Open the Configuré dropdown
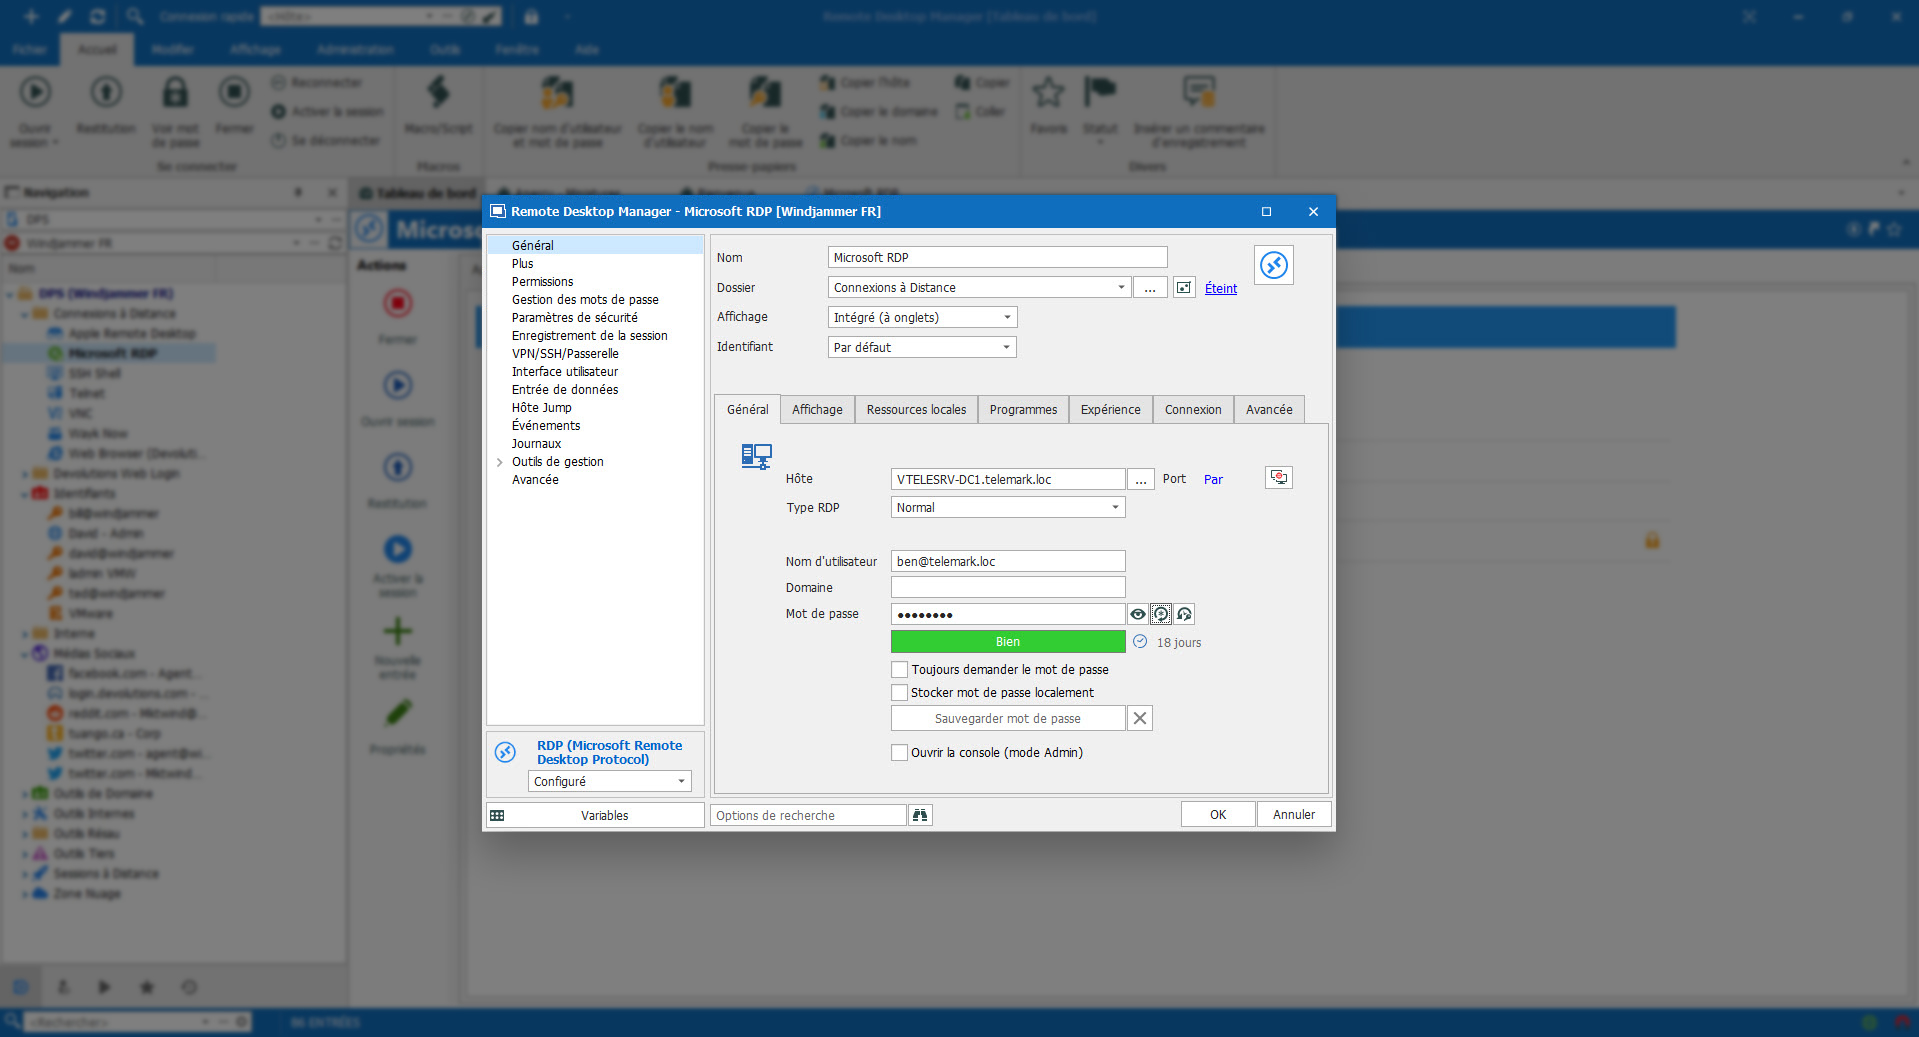Viewport: 1919px width, 1037px height. [x=681, y=782]
